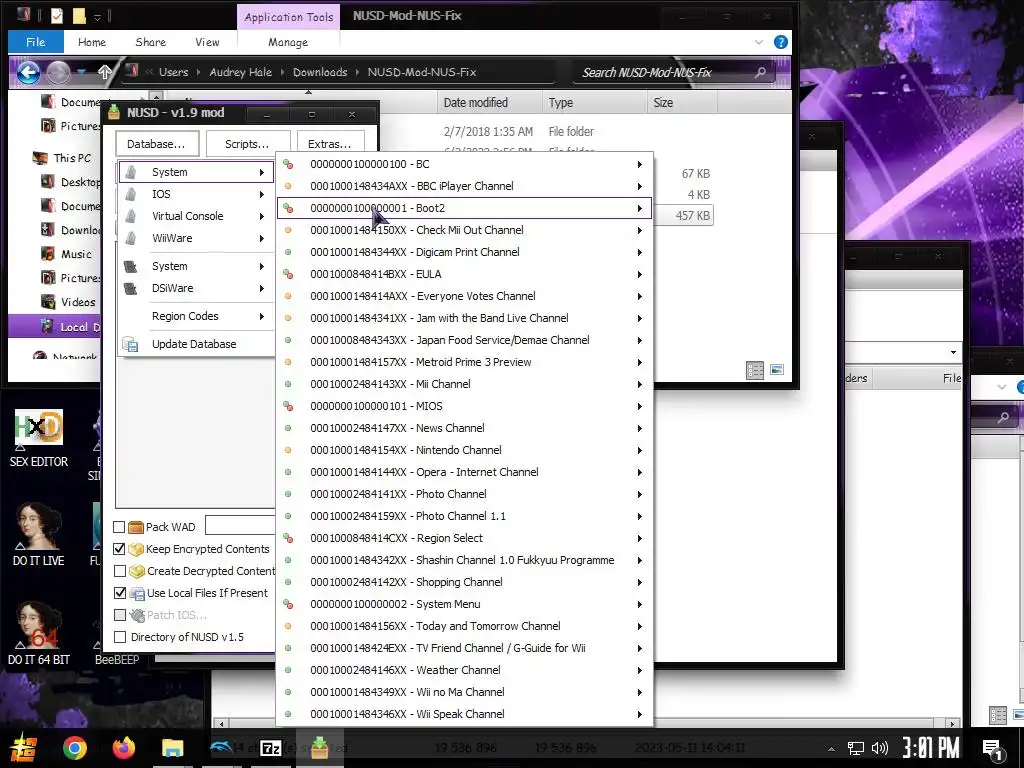Launch Firefox from taskbar
The width and height of the screenshot is (1024, 768).
pos(123,748)
